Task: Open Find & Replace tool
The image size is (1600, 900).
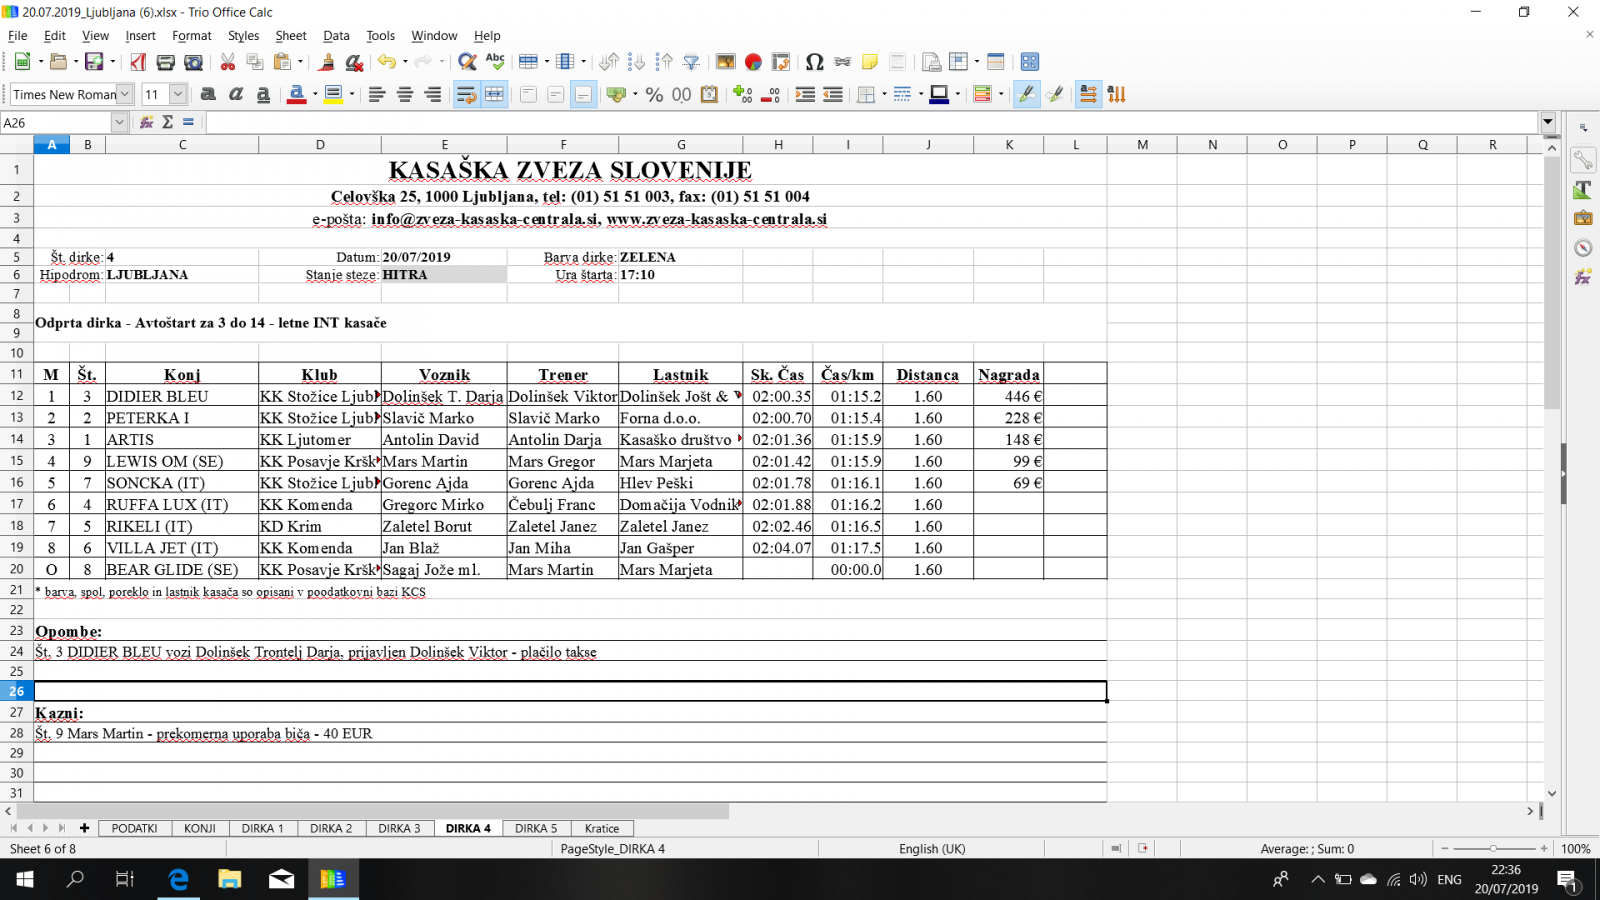Action: coord(466,62)
